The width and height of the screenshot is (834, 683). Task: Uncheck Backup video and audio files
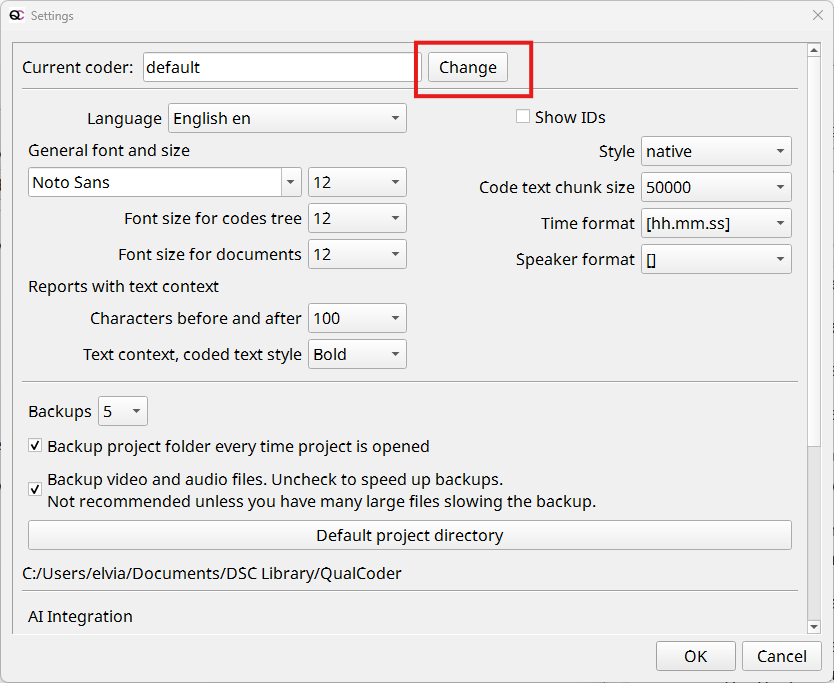click(x=36, y=489)
